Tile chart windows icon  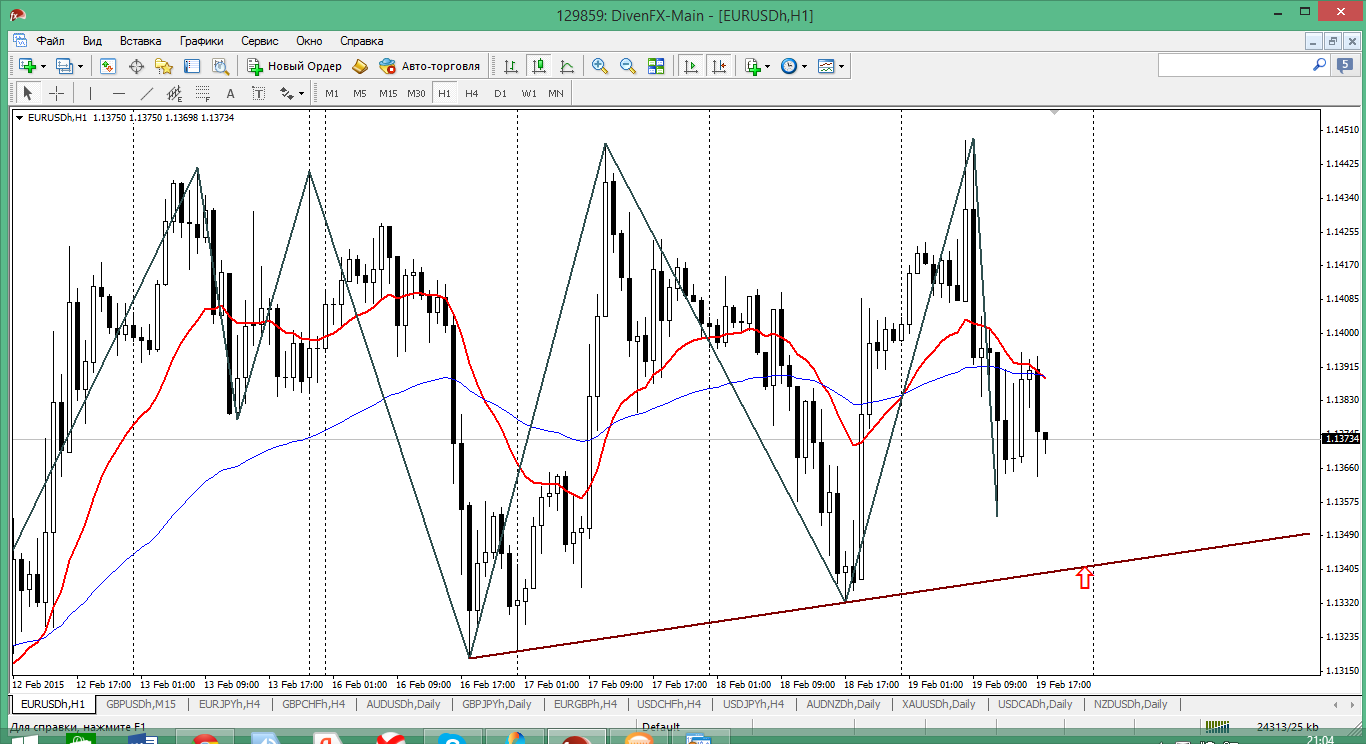[656, 66]
